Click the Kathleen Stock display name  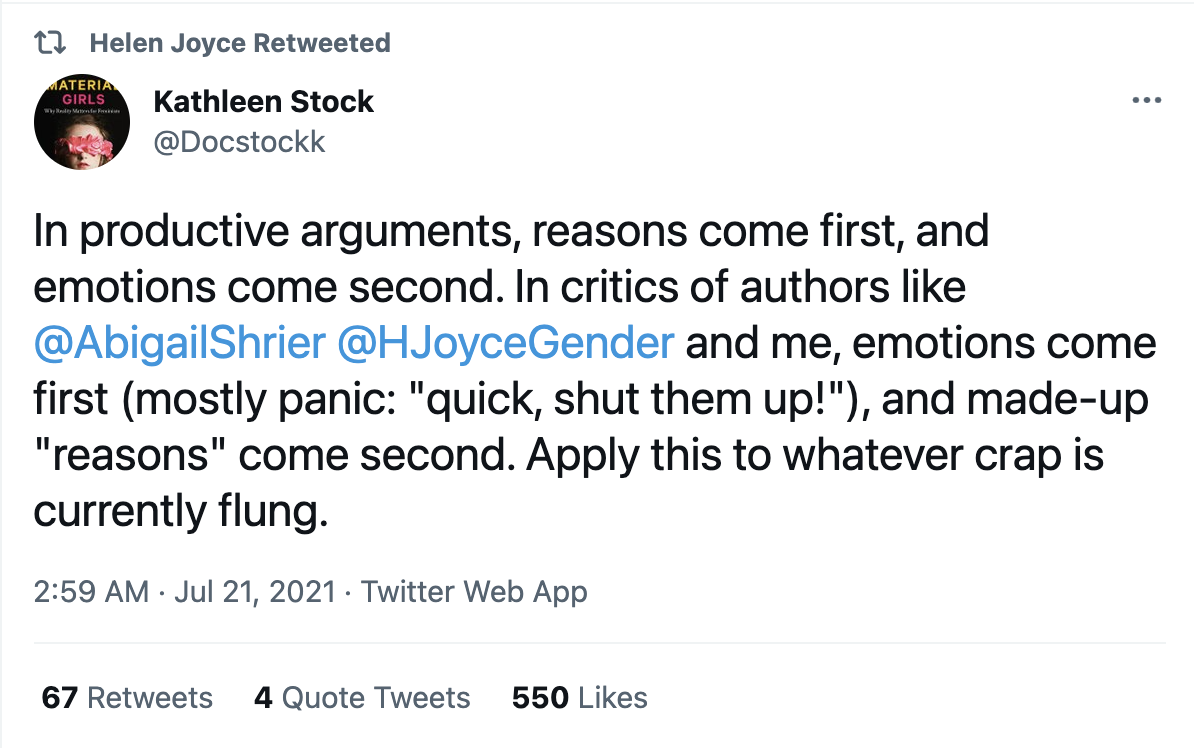[x=263, y=101]
